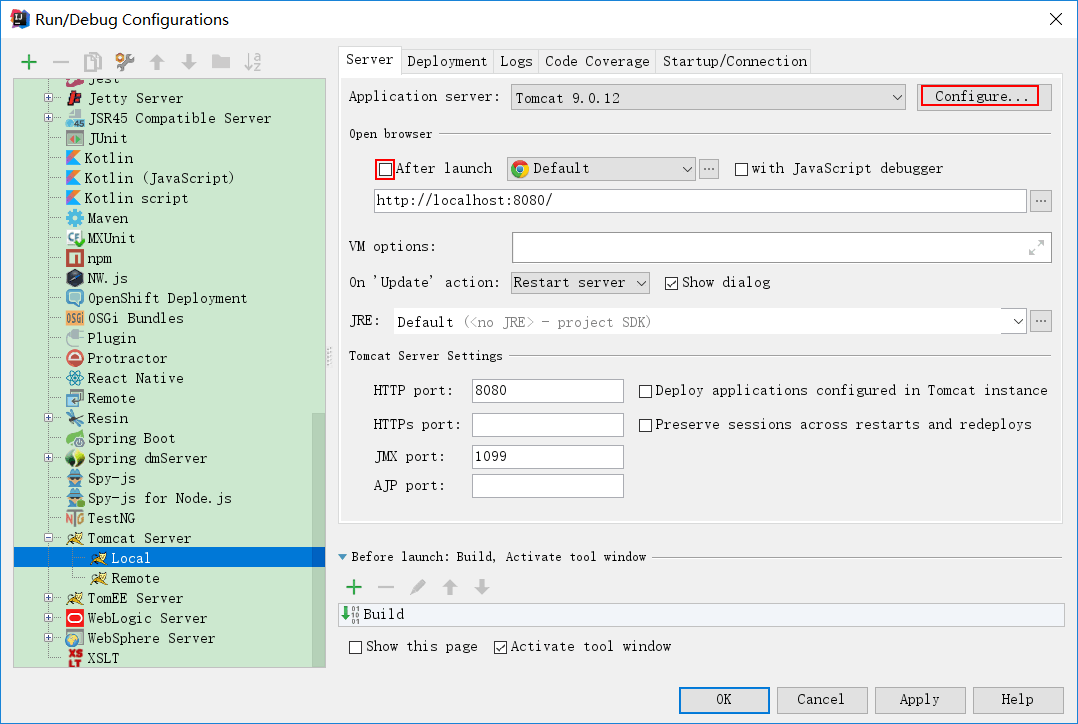Click the OK button
The height and width of the screenshot is (724, 1078).
coord(724,700)
